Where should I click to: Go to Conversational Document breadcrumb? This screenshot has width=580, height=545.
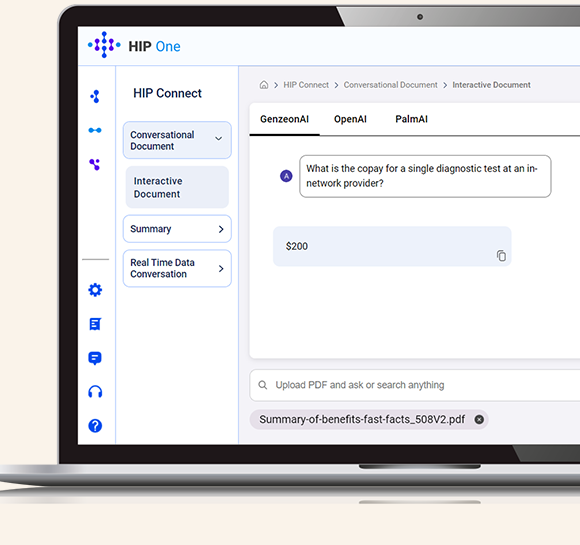[x=390, y=85]
